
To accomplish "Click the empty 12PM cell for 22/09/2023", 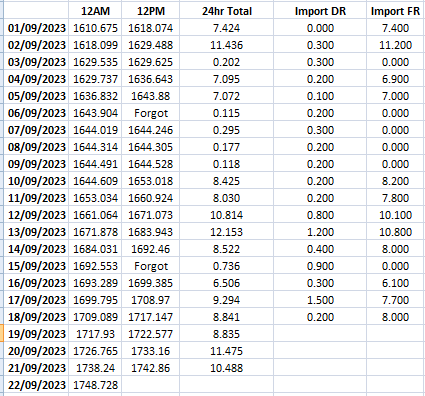I will (x=151, y=385).
